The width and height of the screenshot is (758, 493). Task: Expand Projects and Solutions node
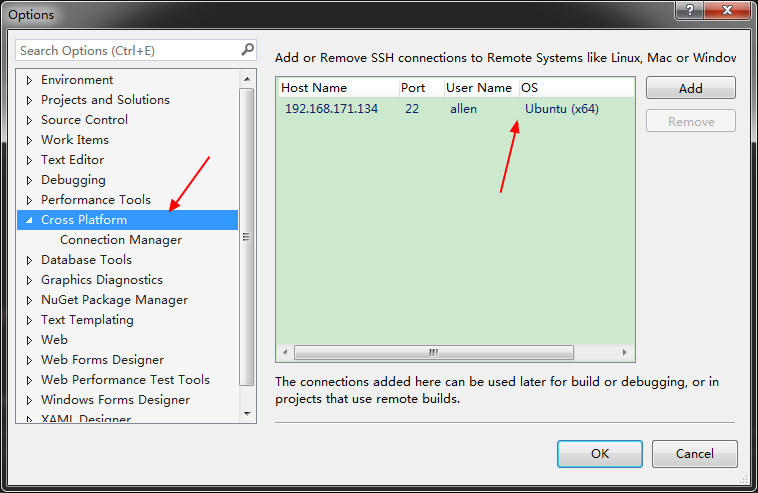click(x=29, y=100)
